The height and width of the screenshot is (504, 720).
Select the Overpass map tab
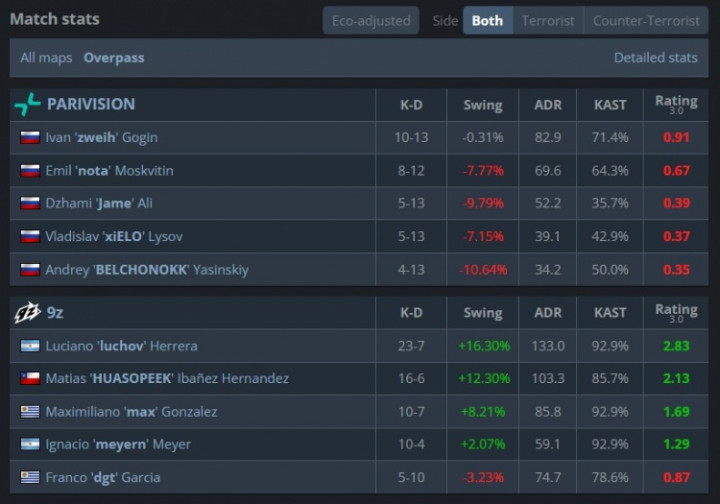[x=114, y=58]
